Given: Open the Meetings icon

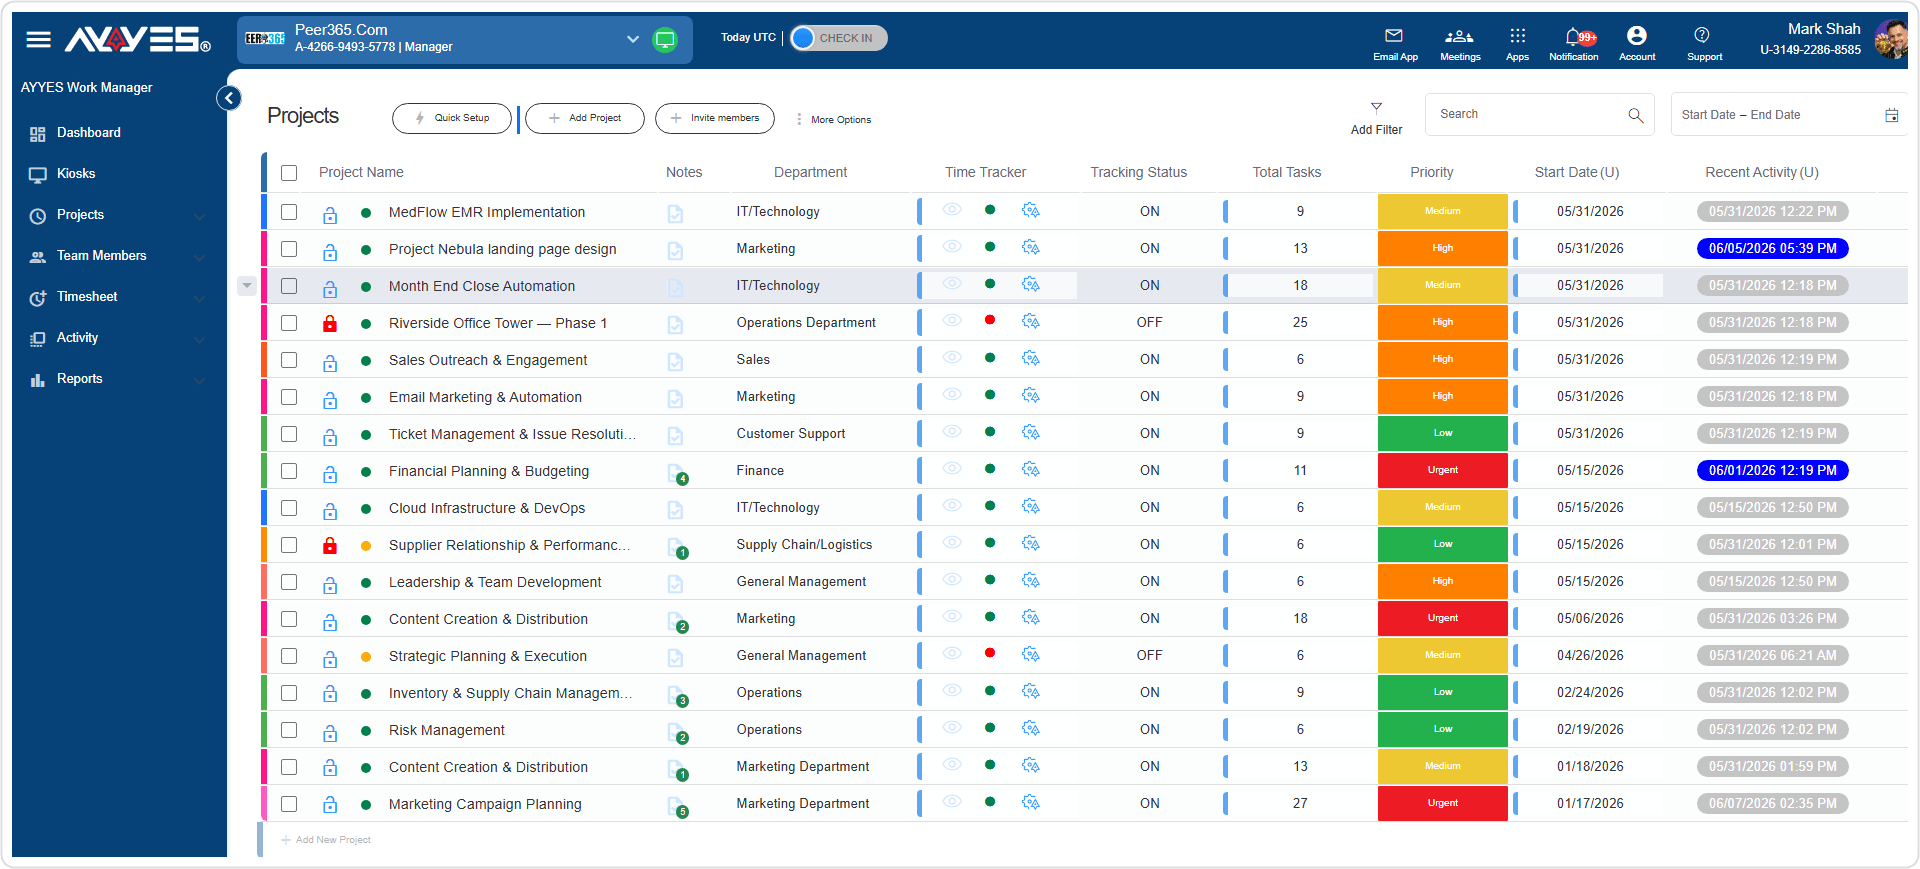Looking at the screenshot, I should click(1459, 36).
